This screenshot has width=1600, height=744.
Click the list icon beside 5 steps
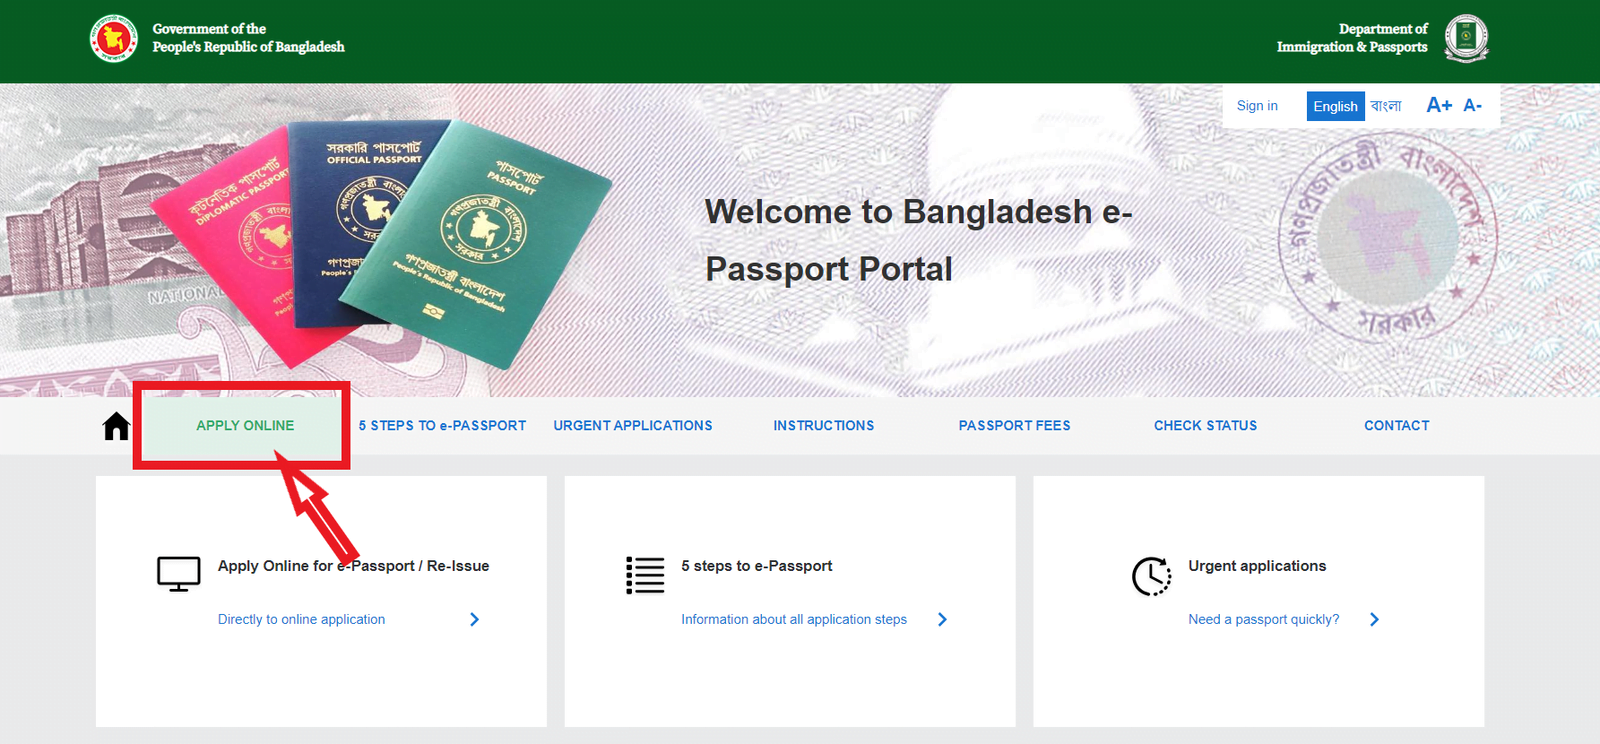pyautogui.click(x=645, y=575)
